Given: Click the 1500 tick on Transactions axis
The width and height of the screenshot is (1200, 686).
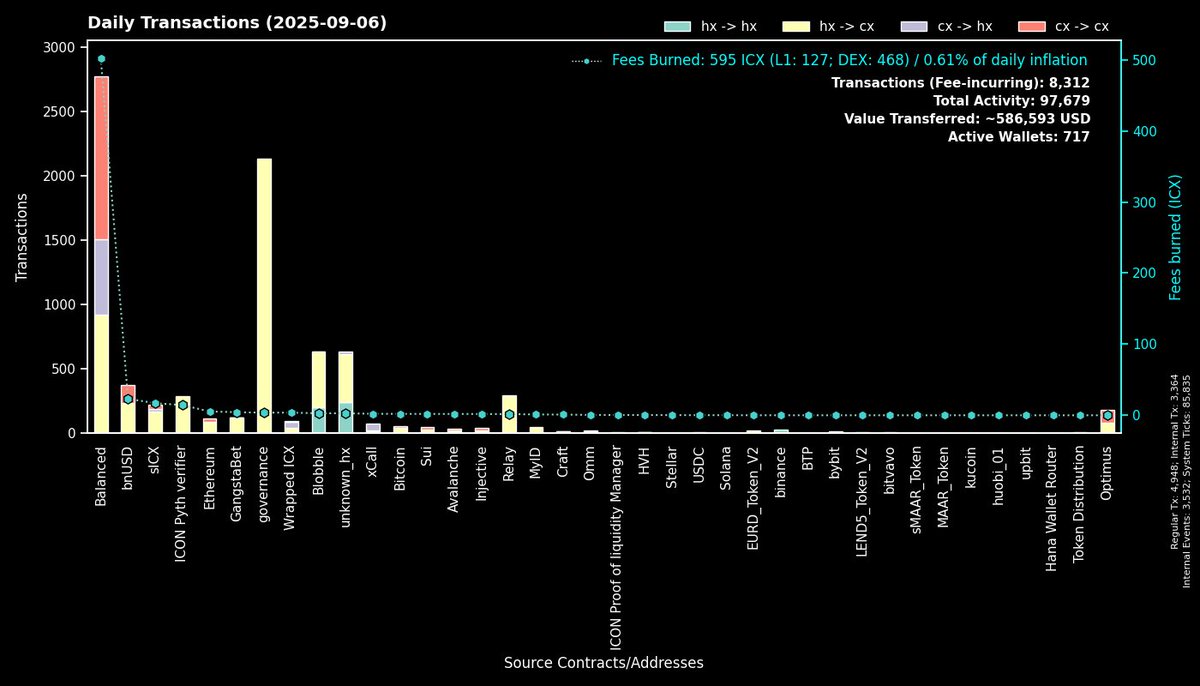Looking at the screenshot, I should click(x=58, y=240).
